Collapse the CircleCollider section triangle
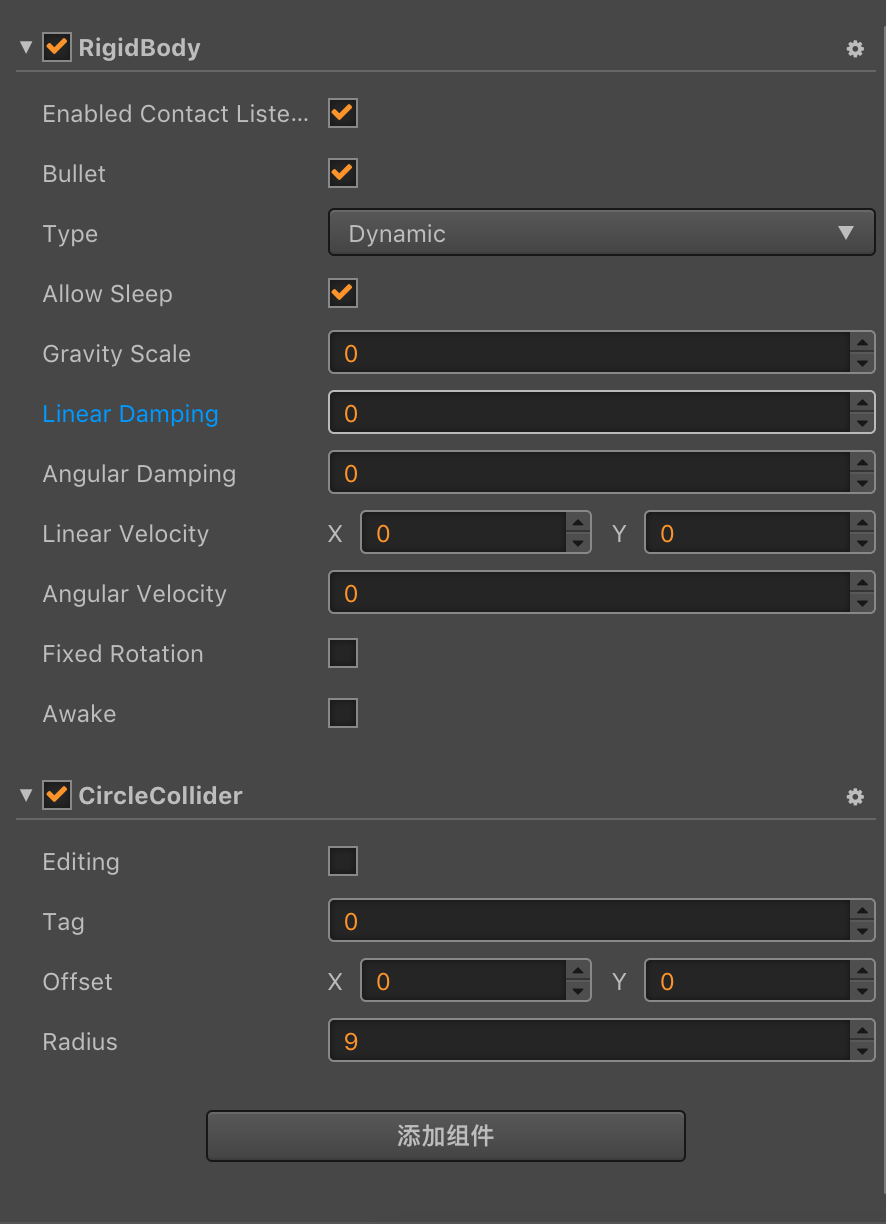Viewport: 886px width, 1224px height. pos(26,795)
